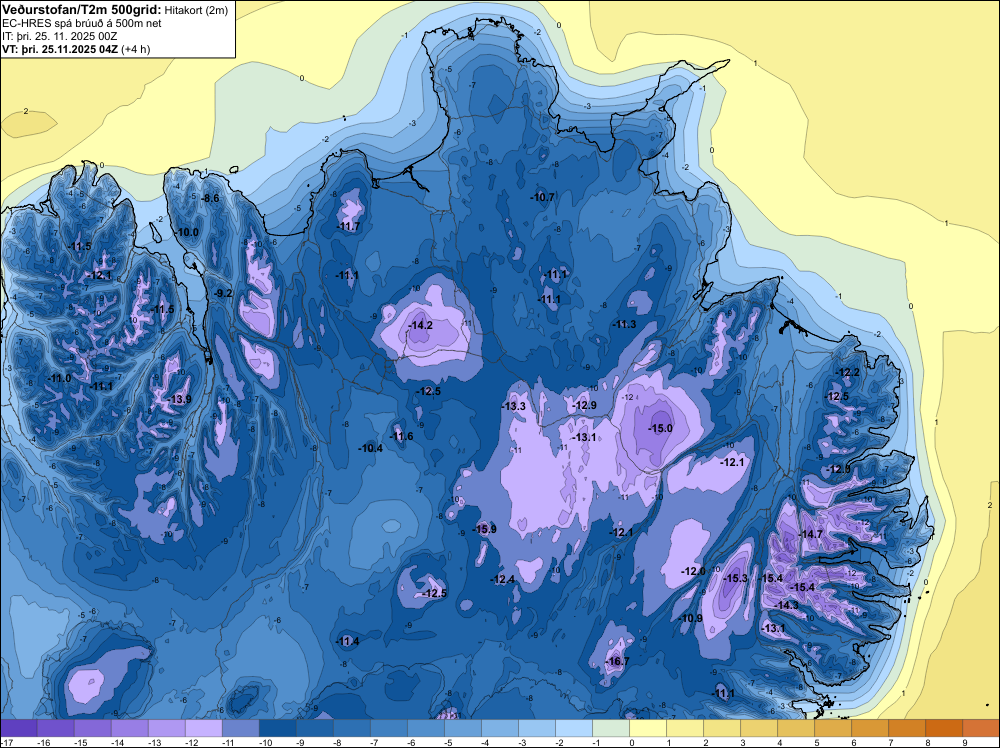Screen dimensions: 1000x748
Task: Click the -15.0 temperature value
Action: tap(660, 429)
